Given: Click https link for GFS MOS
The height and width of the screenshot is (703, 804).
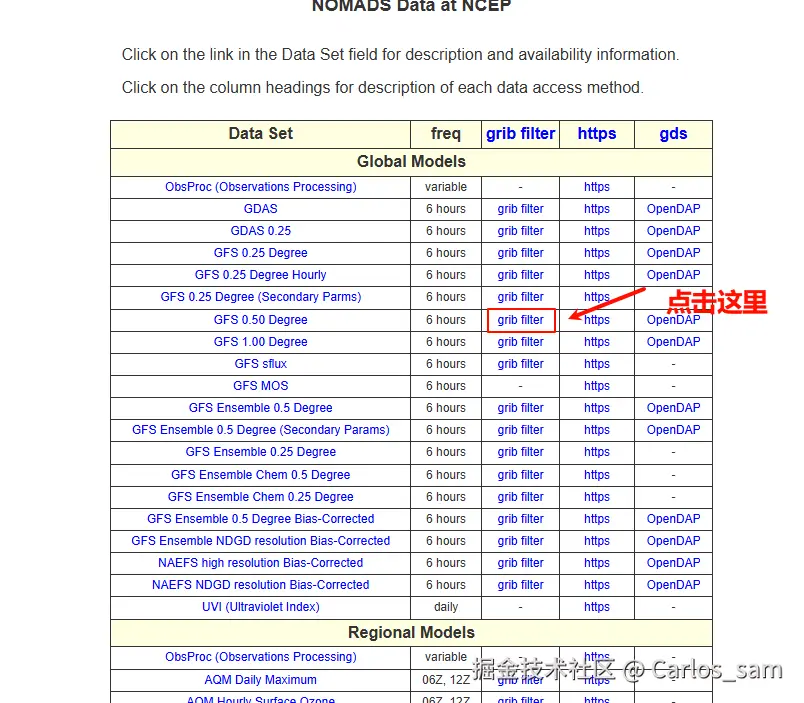Looking at the screenshot, I should click(x=597, y=386).
